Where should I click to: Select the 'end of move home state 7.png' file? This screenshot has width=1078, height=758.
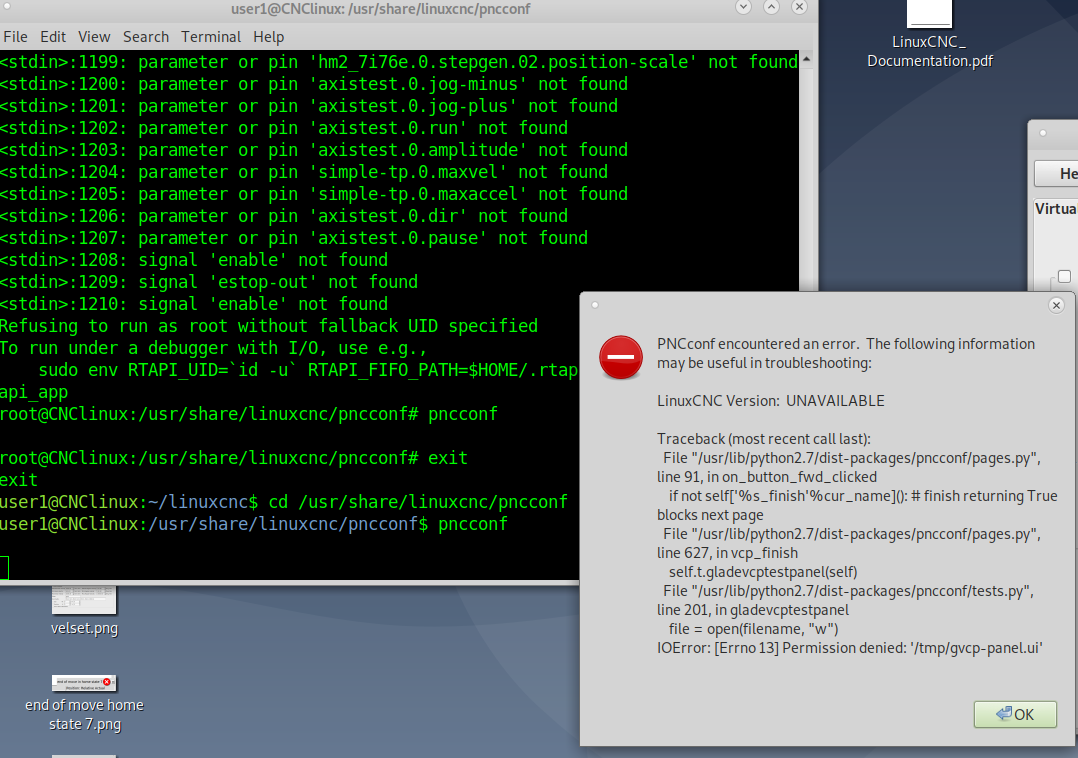(84, 703)
